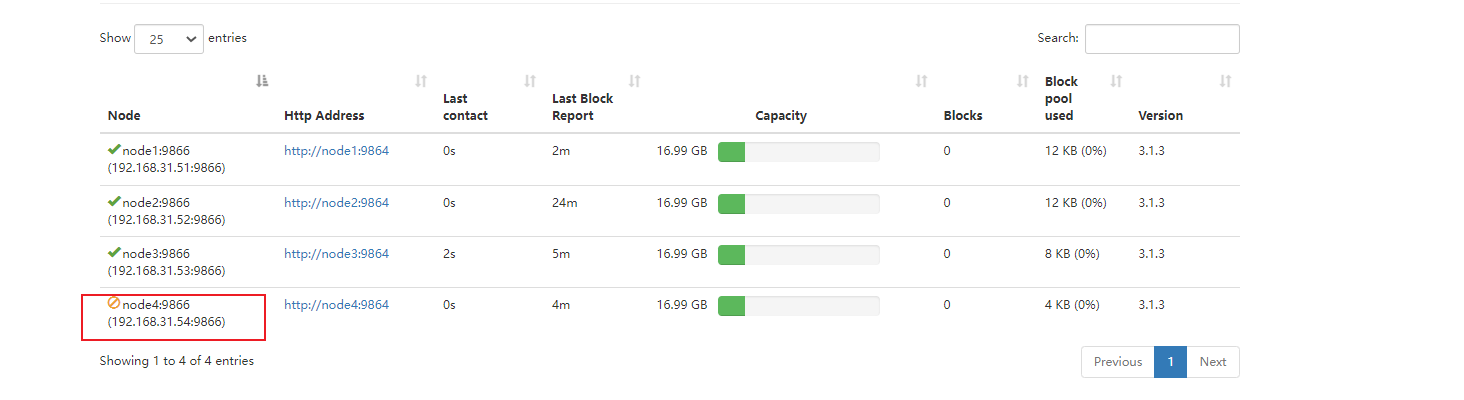Sort by the Last Block Report icon
The width and height of the screenshot is (1464, 400).
click(x=634, y=81)
